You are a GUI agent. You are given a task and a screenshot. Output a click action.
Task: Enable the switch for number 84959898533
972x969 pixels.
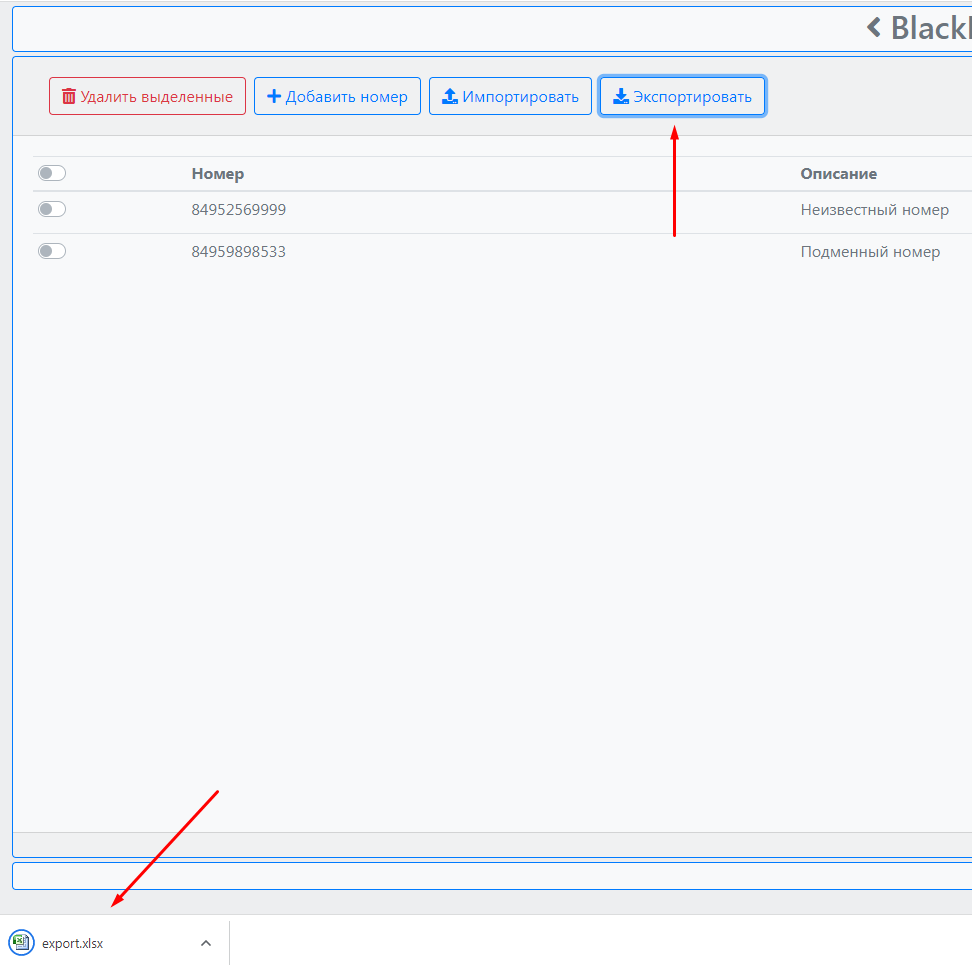click(x=52, y=252)
